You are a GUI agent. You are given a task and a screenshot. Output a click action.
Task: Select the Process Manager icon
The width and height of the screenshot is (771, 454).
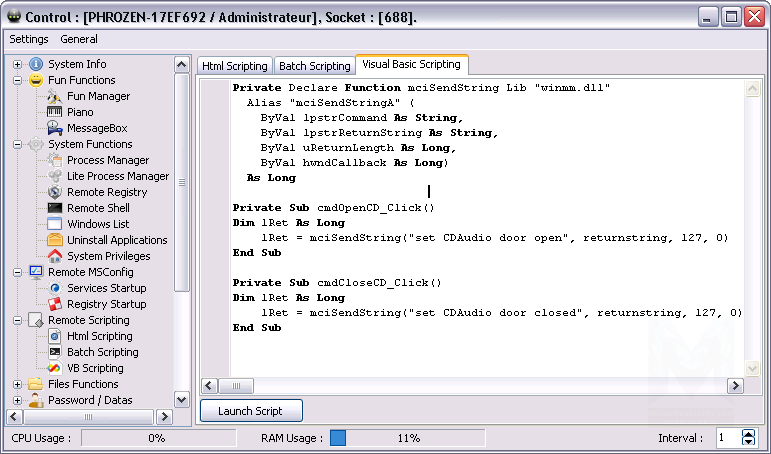click(x=55, y=160)
